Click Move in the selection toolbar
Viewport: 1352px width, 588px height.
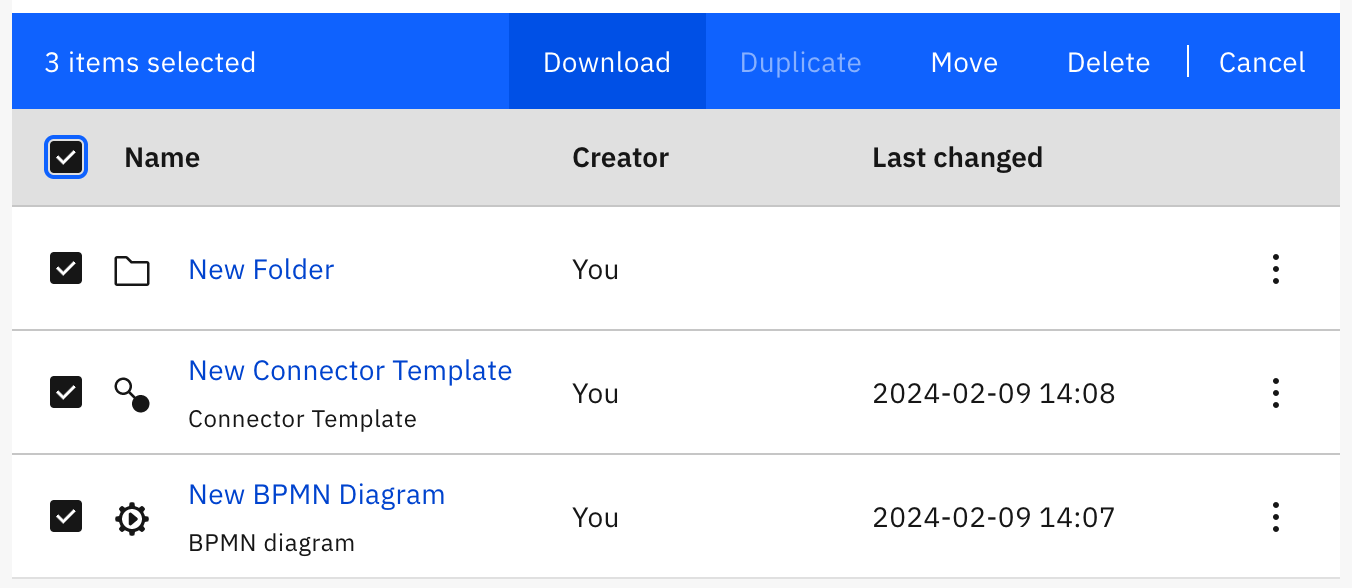tap(963, 61)
